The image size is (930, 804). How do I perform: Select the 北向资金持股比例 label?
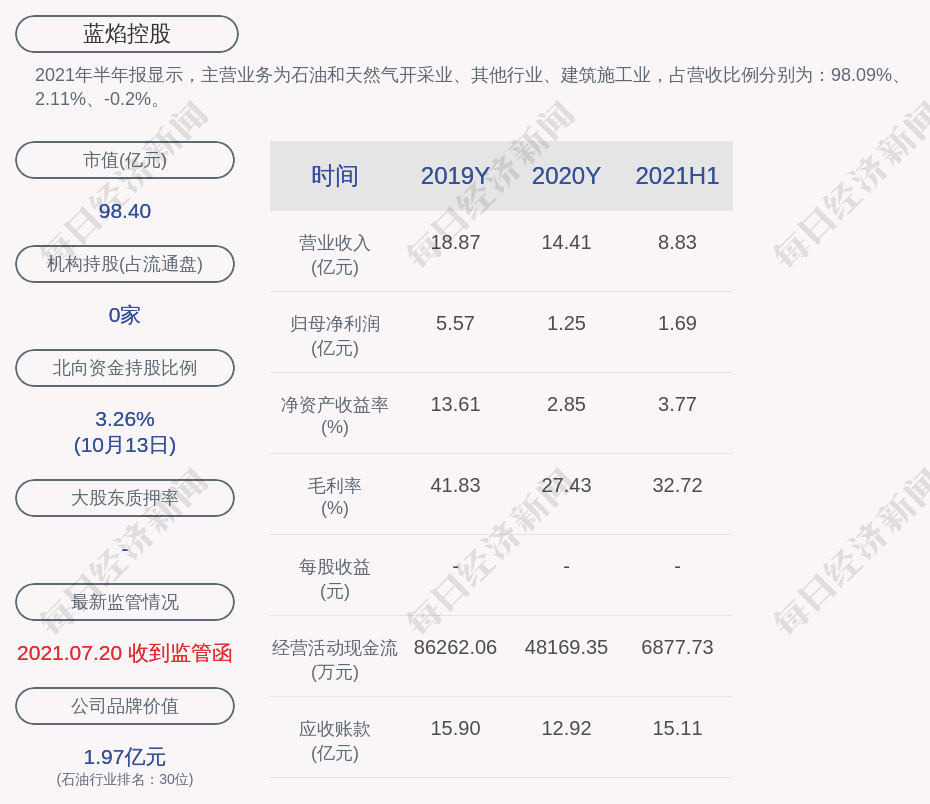point(125,368)
